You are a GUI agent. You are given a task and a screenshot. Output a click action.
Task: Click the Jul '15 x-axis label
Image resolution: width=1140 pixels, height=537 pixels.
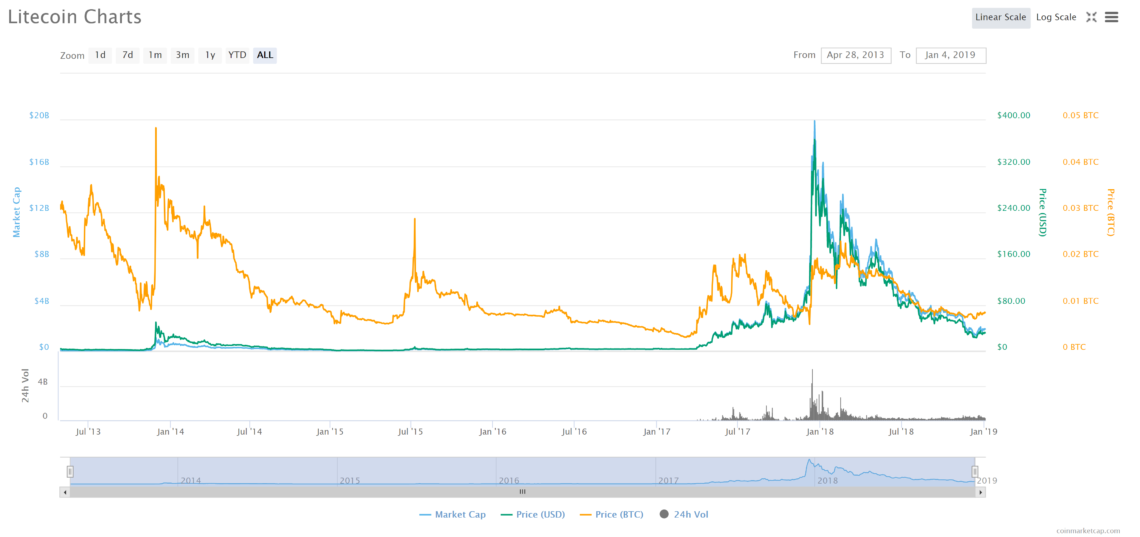point(412,431)
